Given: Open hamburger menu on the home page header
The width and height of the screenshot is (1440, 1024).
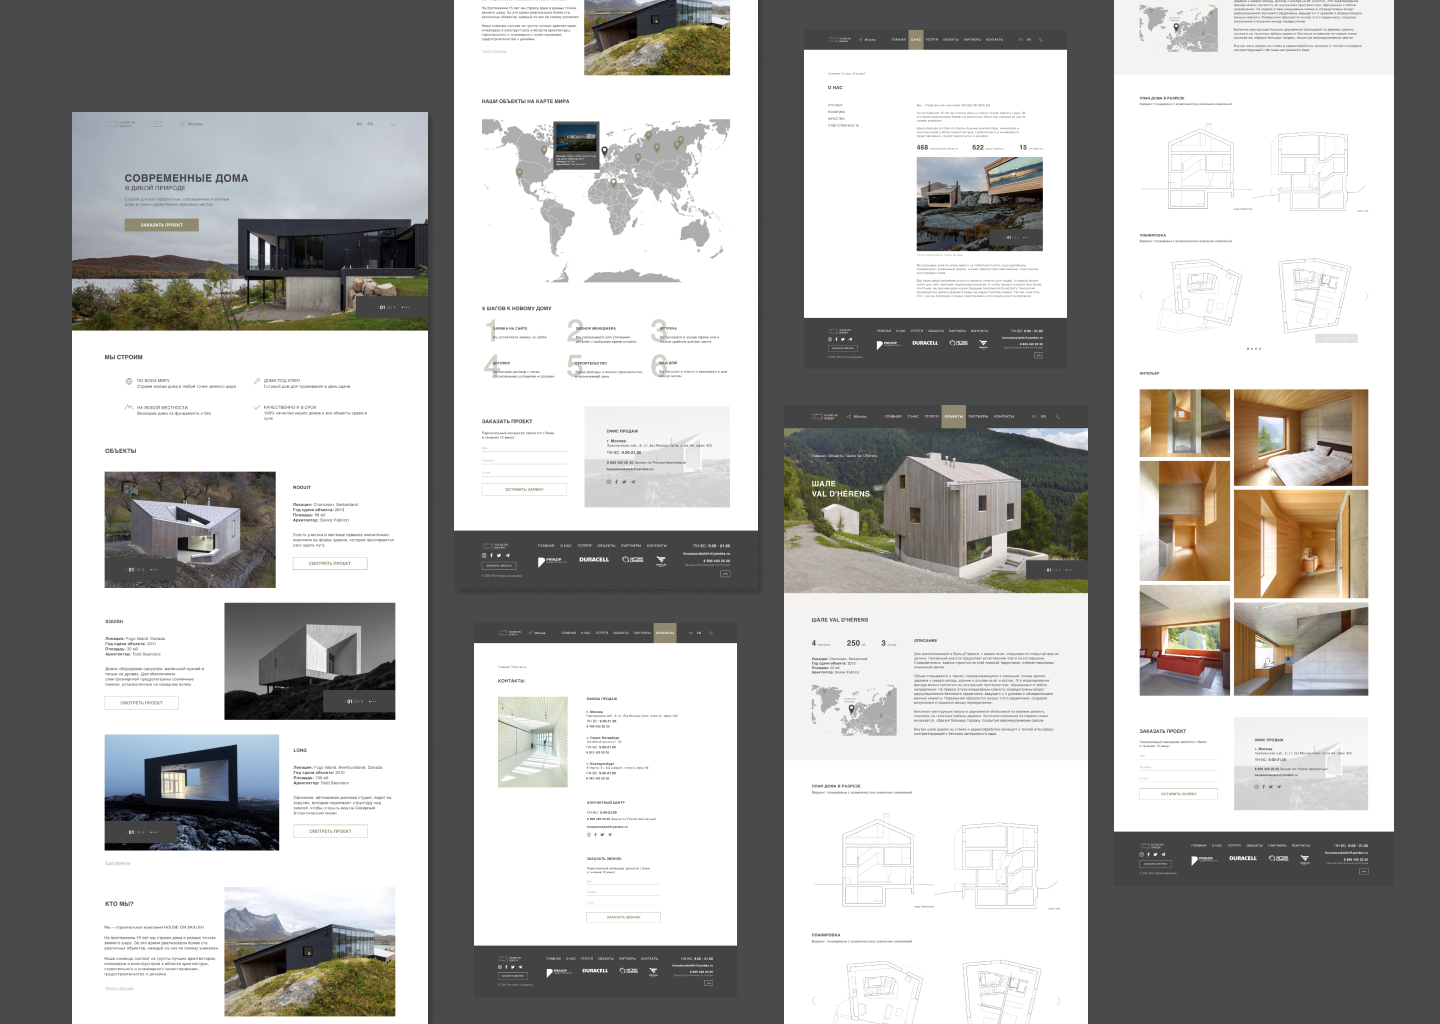Looking at the screenshot, I should (158, 124).
